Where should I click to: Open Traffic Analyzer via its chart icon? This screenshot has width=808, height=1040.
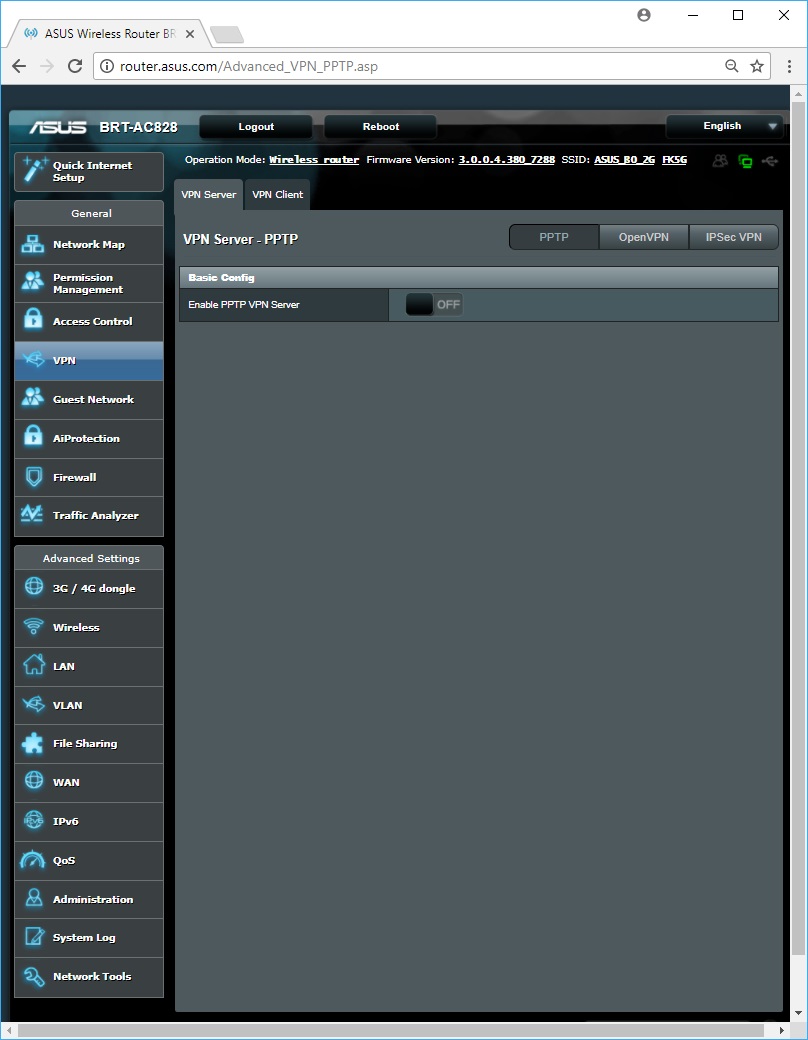click(x=33, y=515)
